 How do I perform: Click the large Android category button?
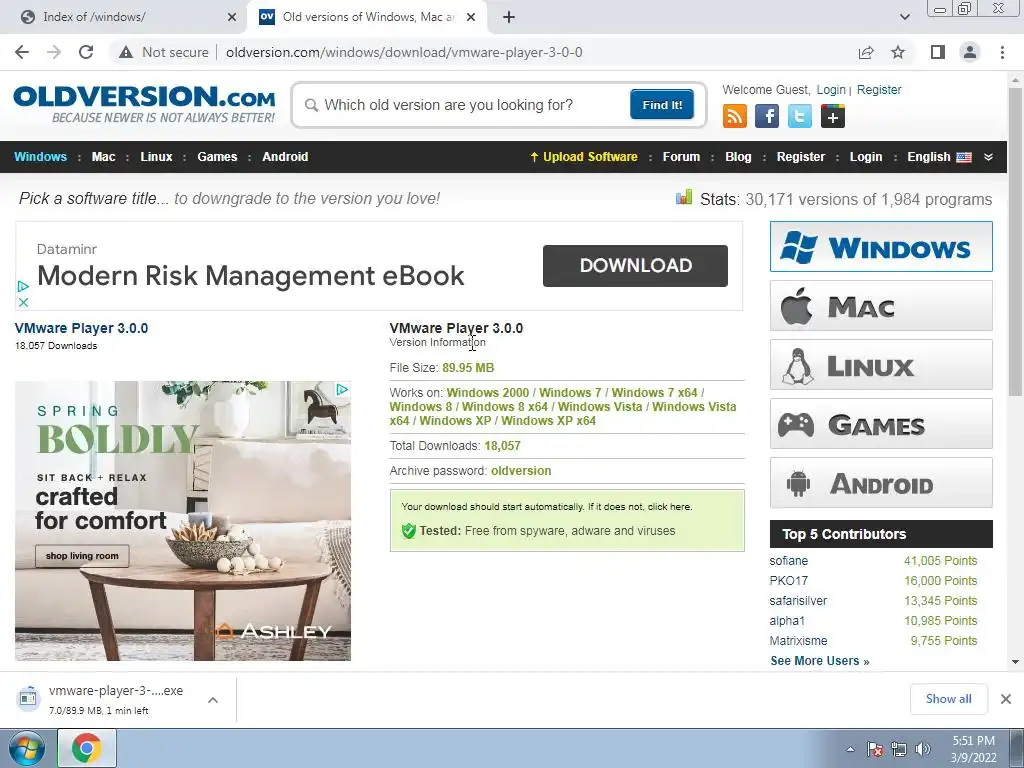click(881, 483)
